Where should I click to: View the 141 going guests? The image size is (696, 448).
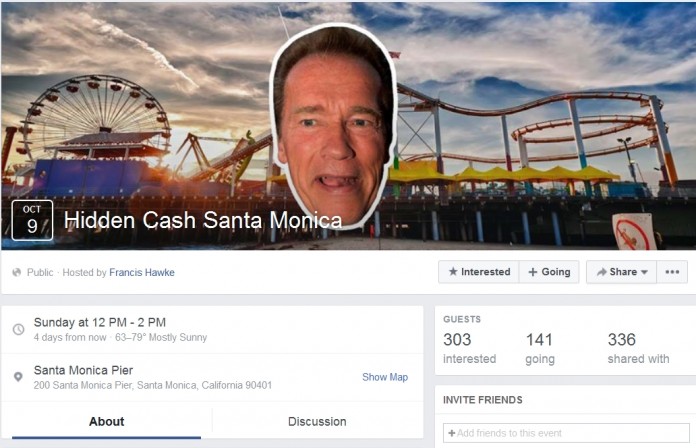(540, 349)
